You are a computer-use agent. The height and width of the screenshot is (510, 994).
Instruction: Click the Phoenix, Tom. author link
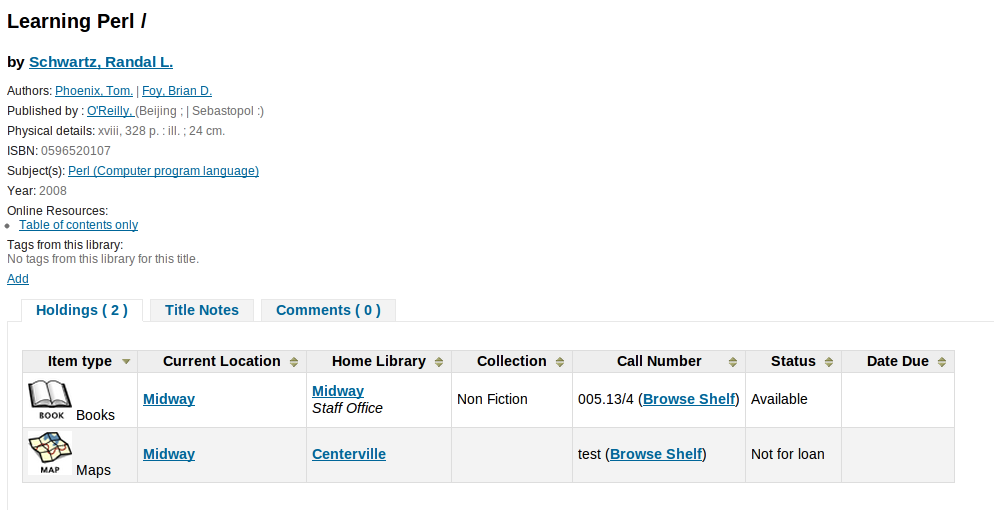pyautogui.click(x=94, y=91)
